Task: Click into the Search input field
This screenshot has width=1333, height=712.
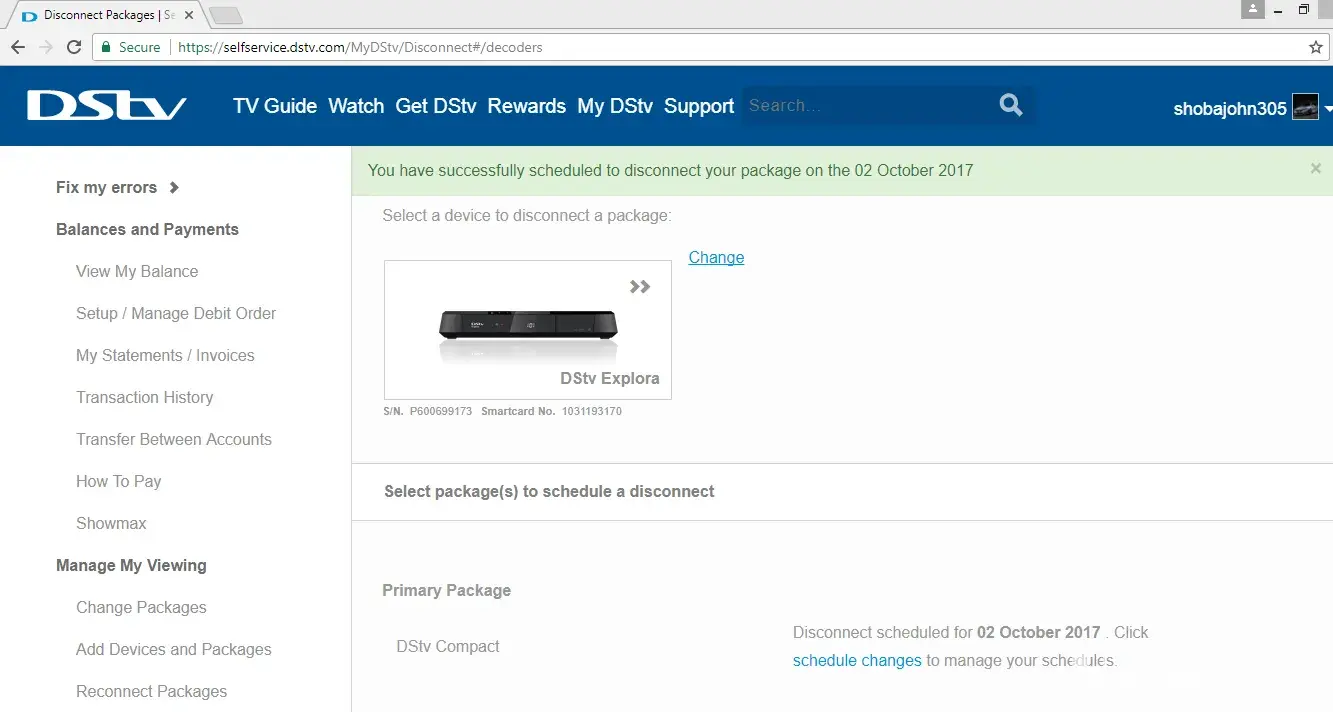Action: click(865, 105)
